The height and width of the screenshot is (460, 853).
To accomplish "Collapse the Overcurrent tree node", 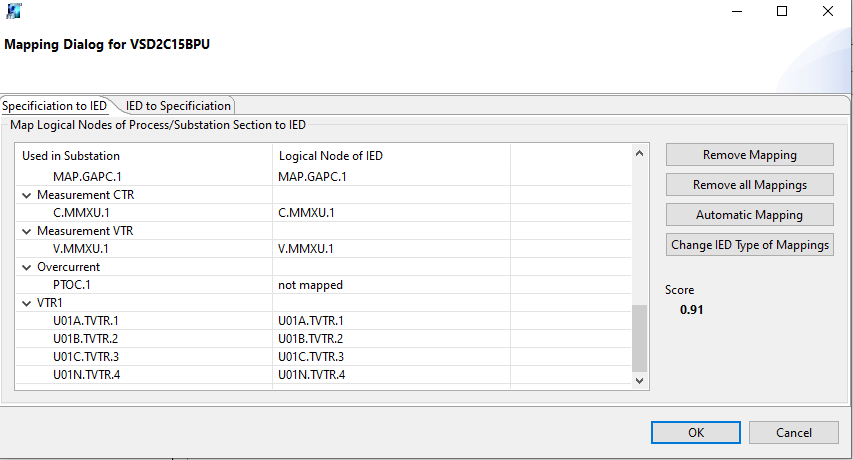I will coord(27,267).
